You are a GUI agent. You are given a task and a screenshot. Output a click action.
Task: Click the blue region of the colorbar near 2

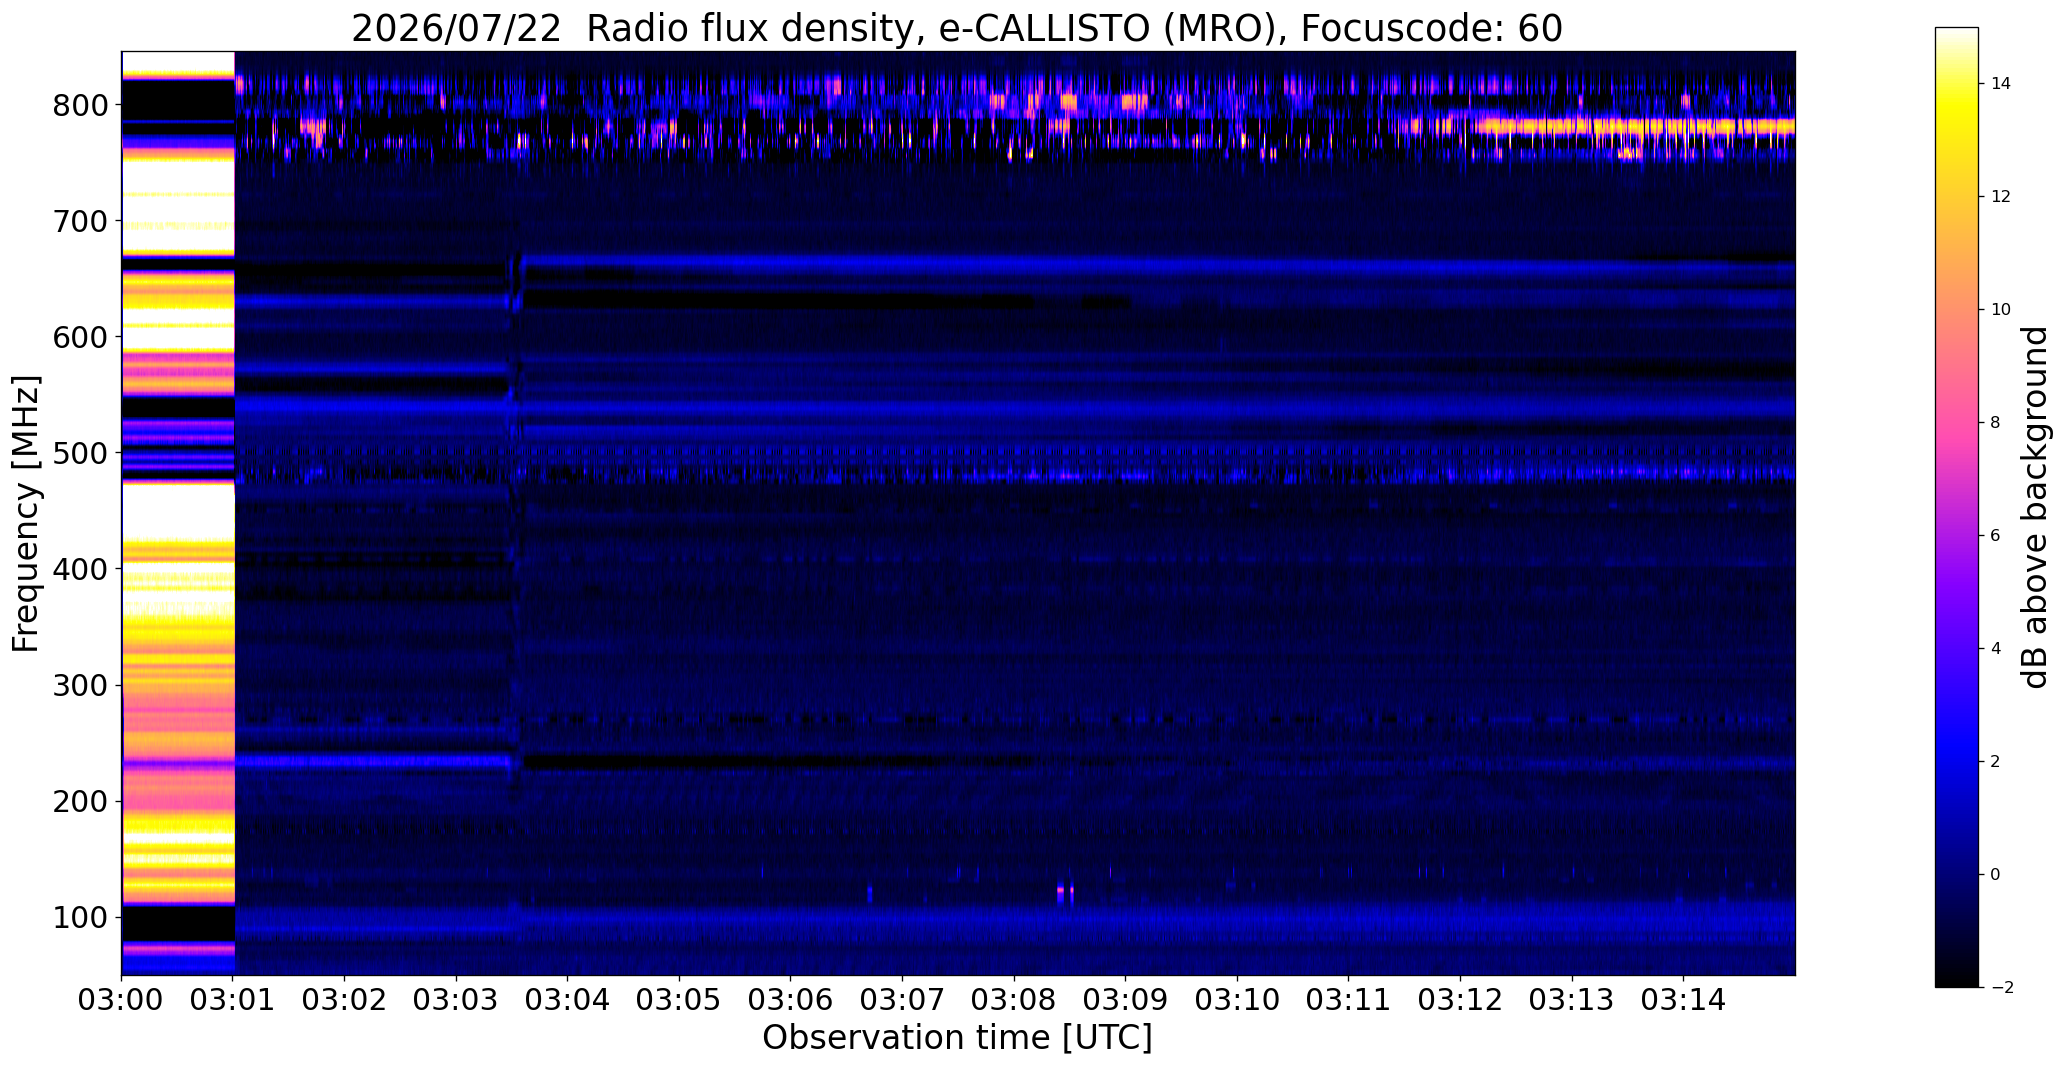click(x=1956, y=761)
